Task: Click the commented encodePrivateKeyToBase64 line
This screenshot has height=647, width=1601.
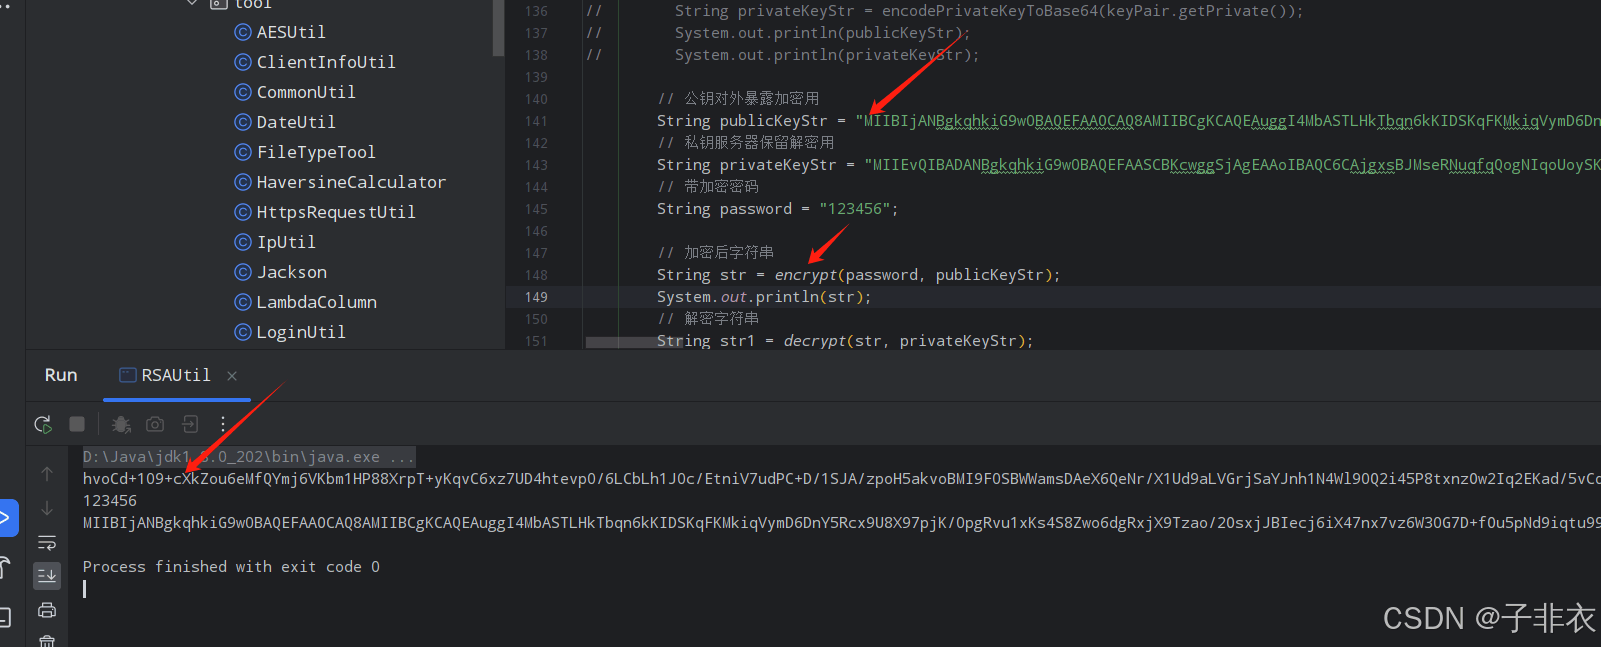Action: pos(989,11)
